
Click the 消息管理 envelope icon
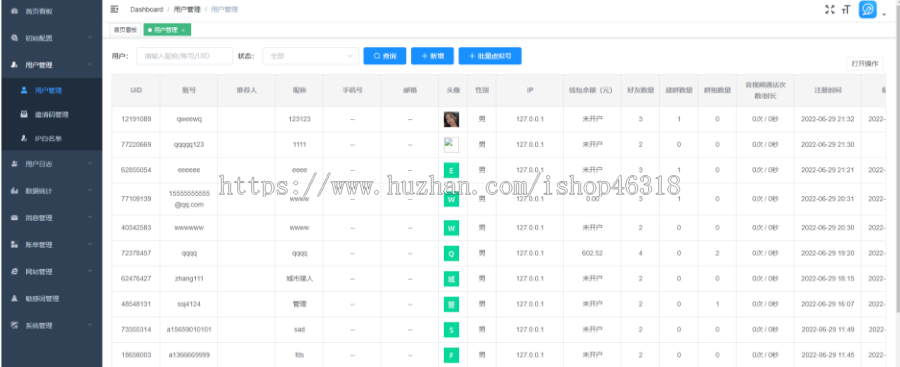15,218
